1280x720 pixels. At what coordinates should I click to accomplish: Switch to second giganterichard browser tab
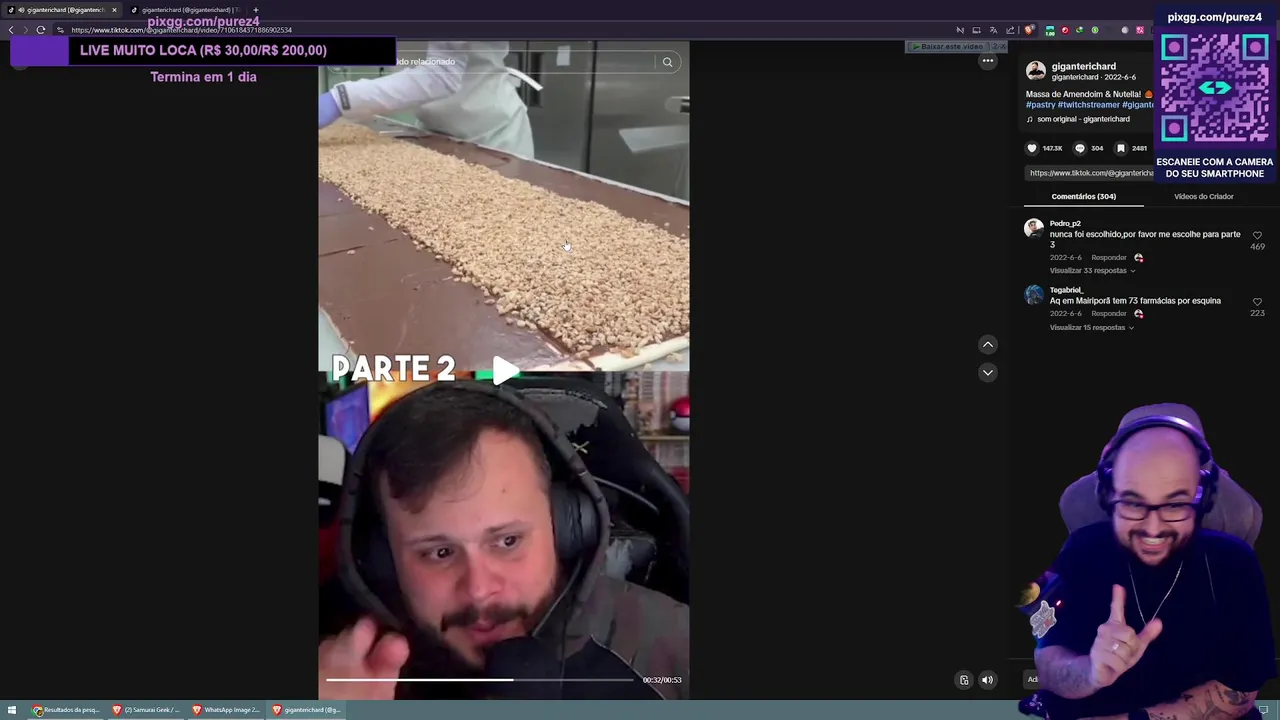185,10
